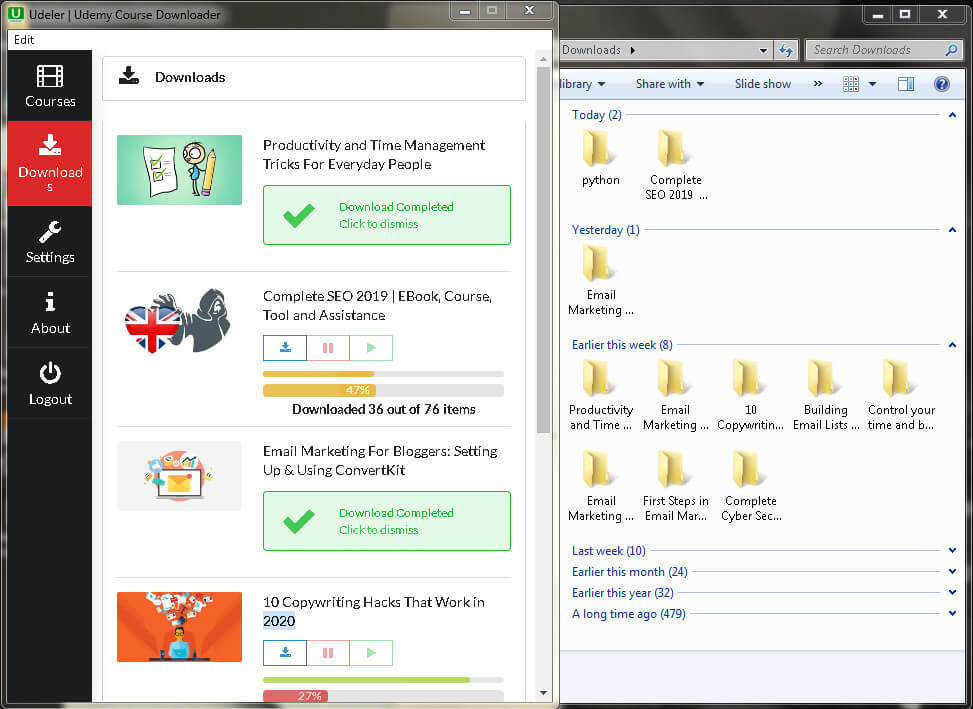Open the Include in library dropdown in Explorer
The image size is (973, 709).
582,84
